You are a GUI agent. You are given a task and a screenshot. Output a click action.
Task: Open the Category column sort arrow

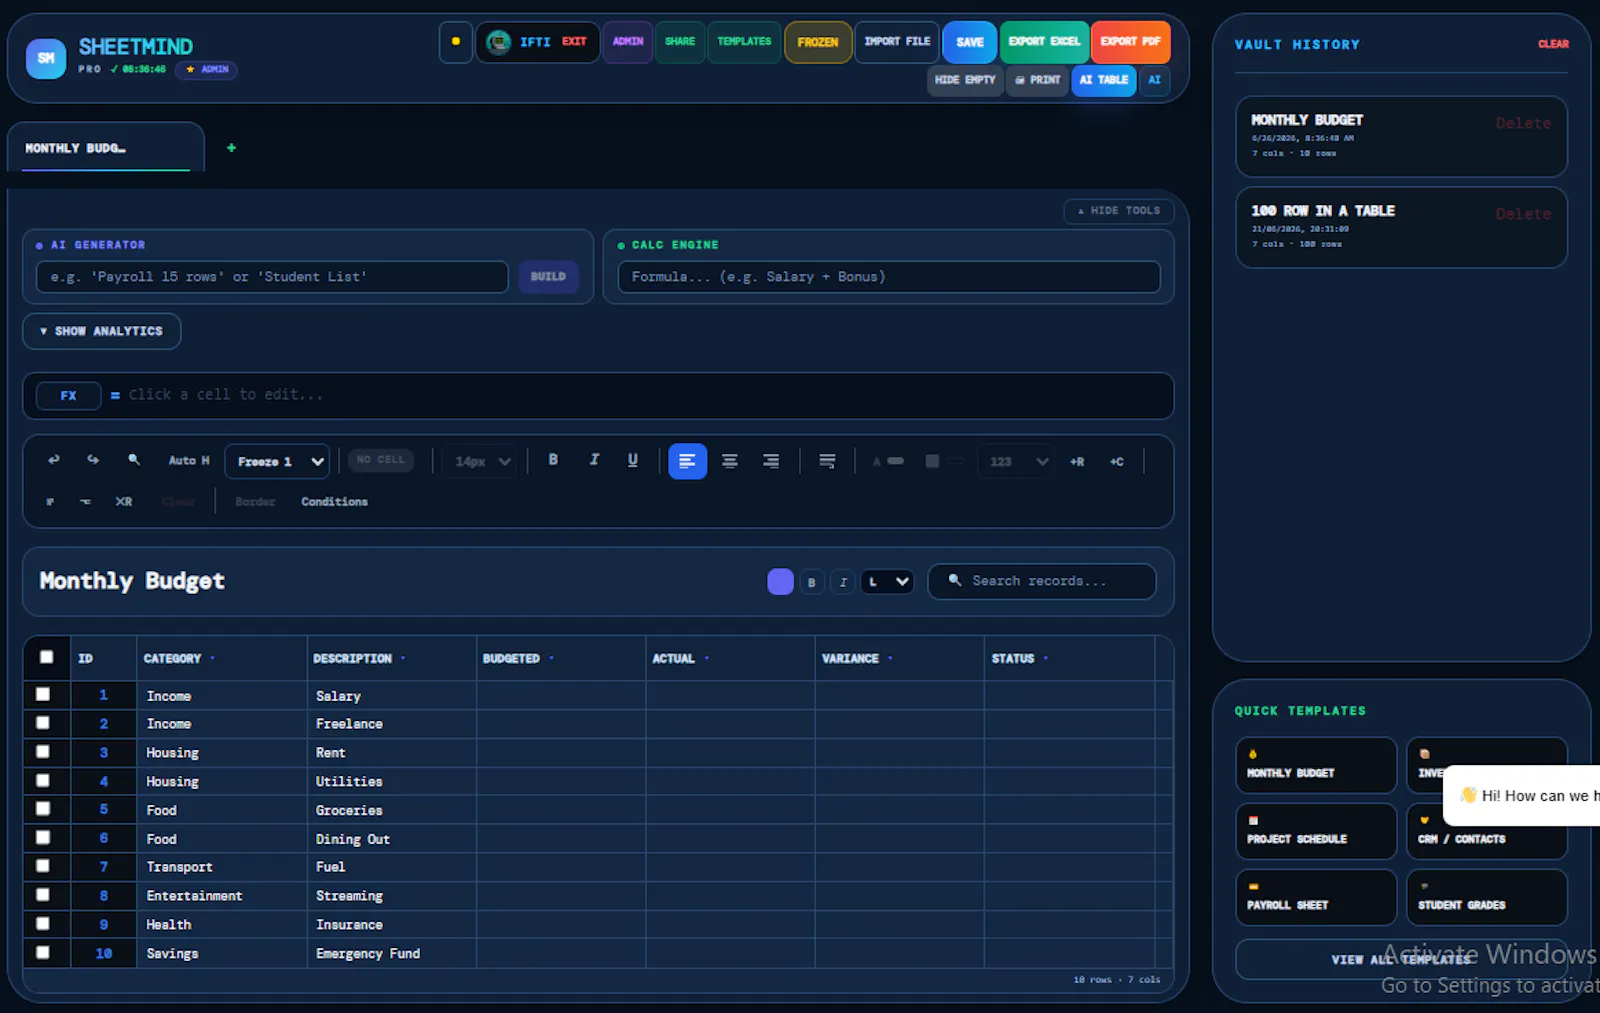coord(212,658)
